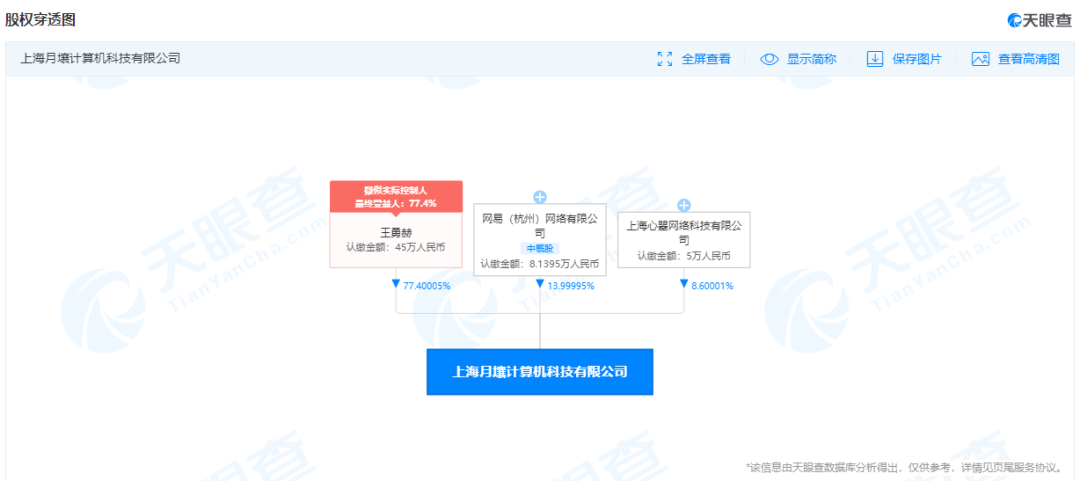
Task: Click the 中概股 tag on 网易 node
Action: point(540,248)
